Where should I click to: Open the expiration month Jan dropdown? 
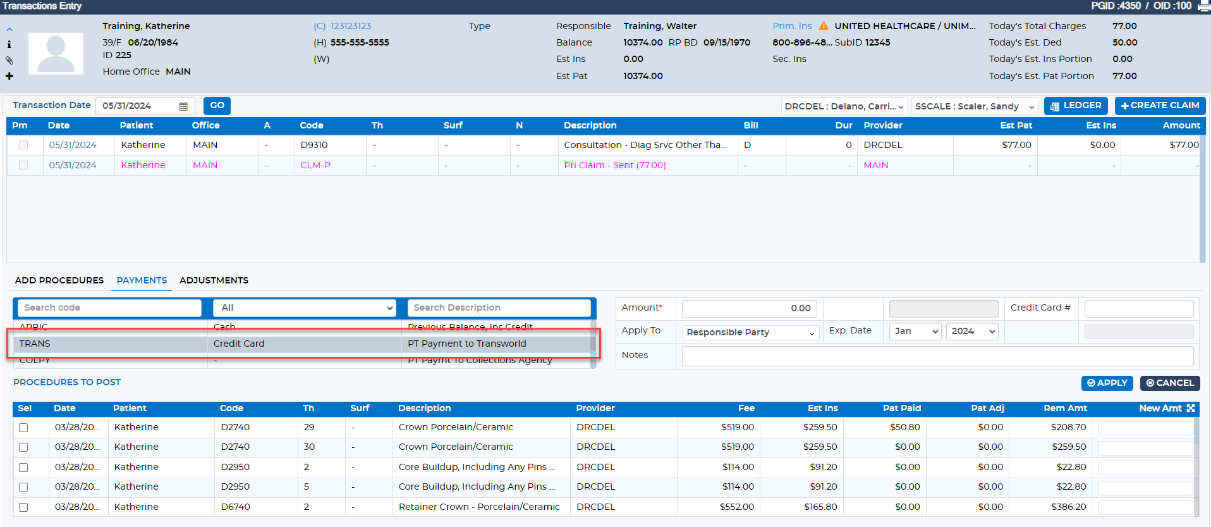coord(915,331)
